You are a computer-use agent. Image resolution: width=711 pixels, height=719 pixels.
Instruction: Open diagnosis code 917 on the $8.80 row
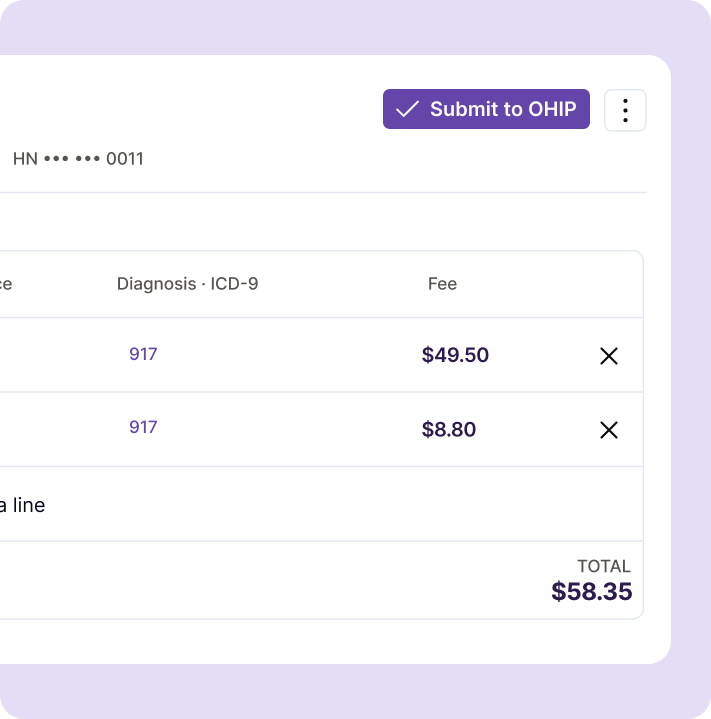tap(143, 427)
